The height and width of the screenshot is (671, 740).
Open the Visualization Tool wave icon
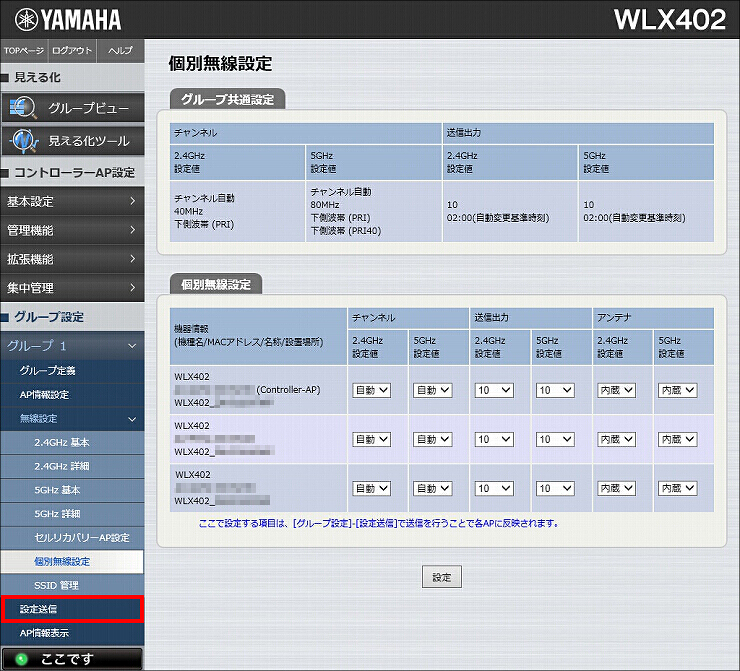pyautogui.click(x=24, y=141)
